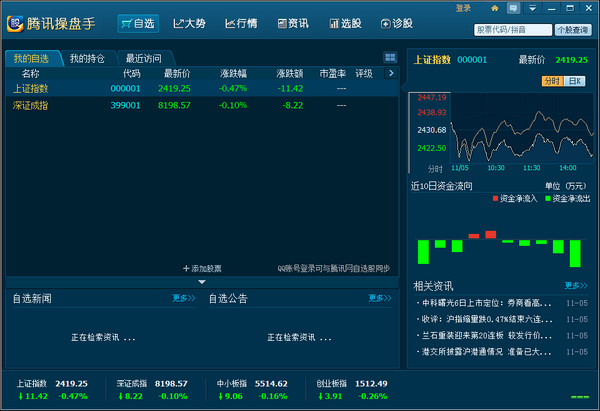The width and height of the screenshot is (600, 411).
Task: Open the 行情 quotes section
Action: [241, 24]
